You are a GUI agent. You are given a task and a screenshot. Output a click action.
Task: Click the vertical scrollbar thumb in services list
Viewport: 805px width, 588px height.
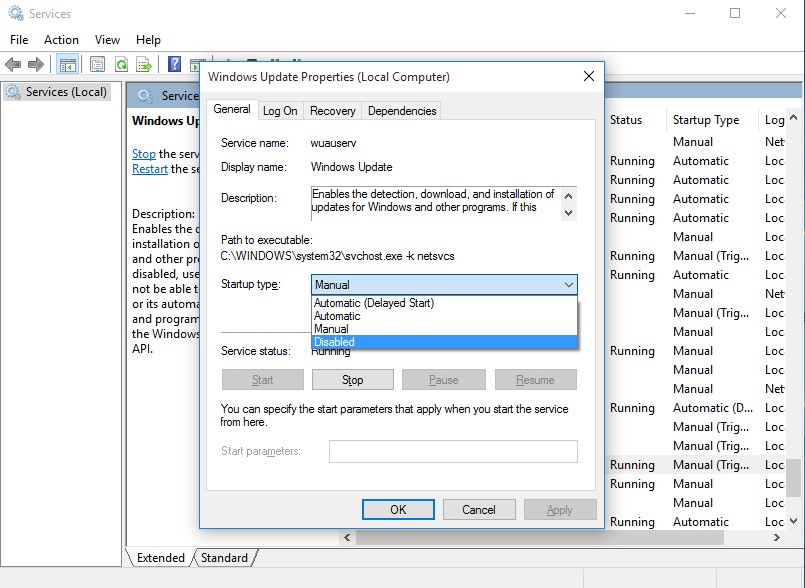(x=793, y=478)
